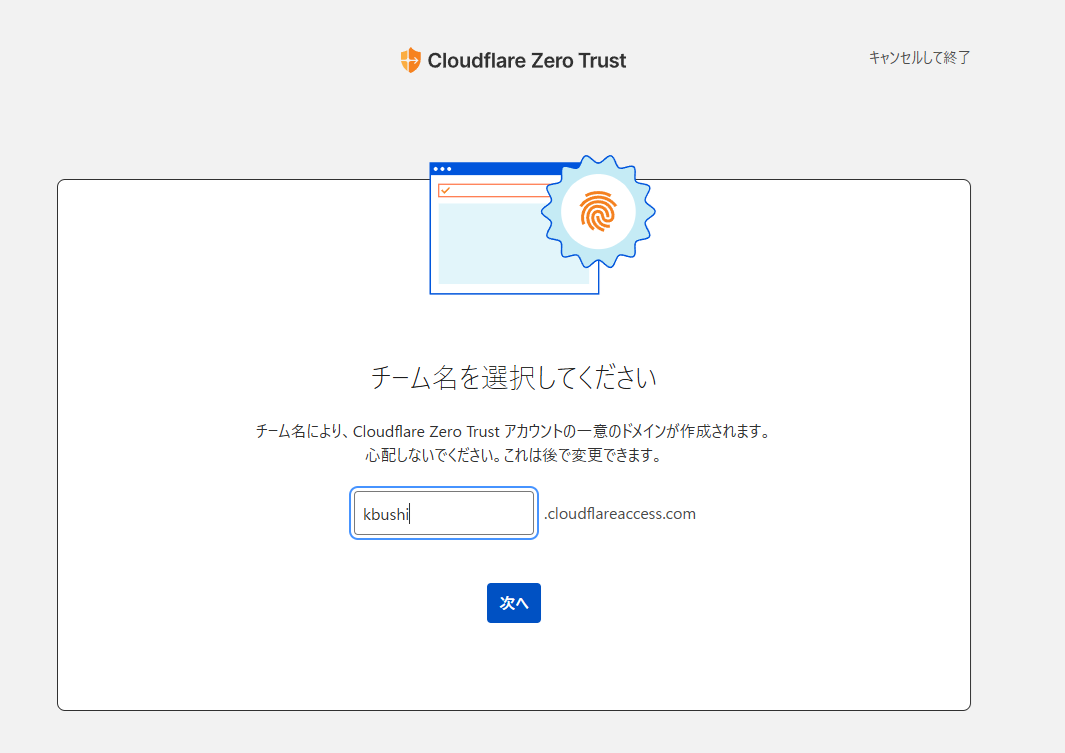This screenshot has height=753, width=1065.
Task: Click the heading チーム名を選択してください
Action: click(x=513, y=378)
